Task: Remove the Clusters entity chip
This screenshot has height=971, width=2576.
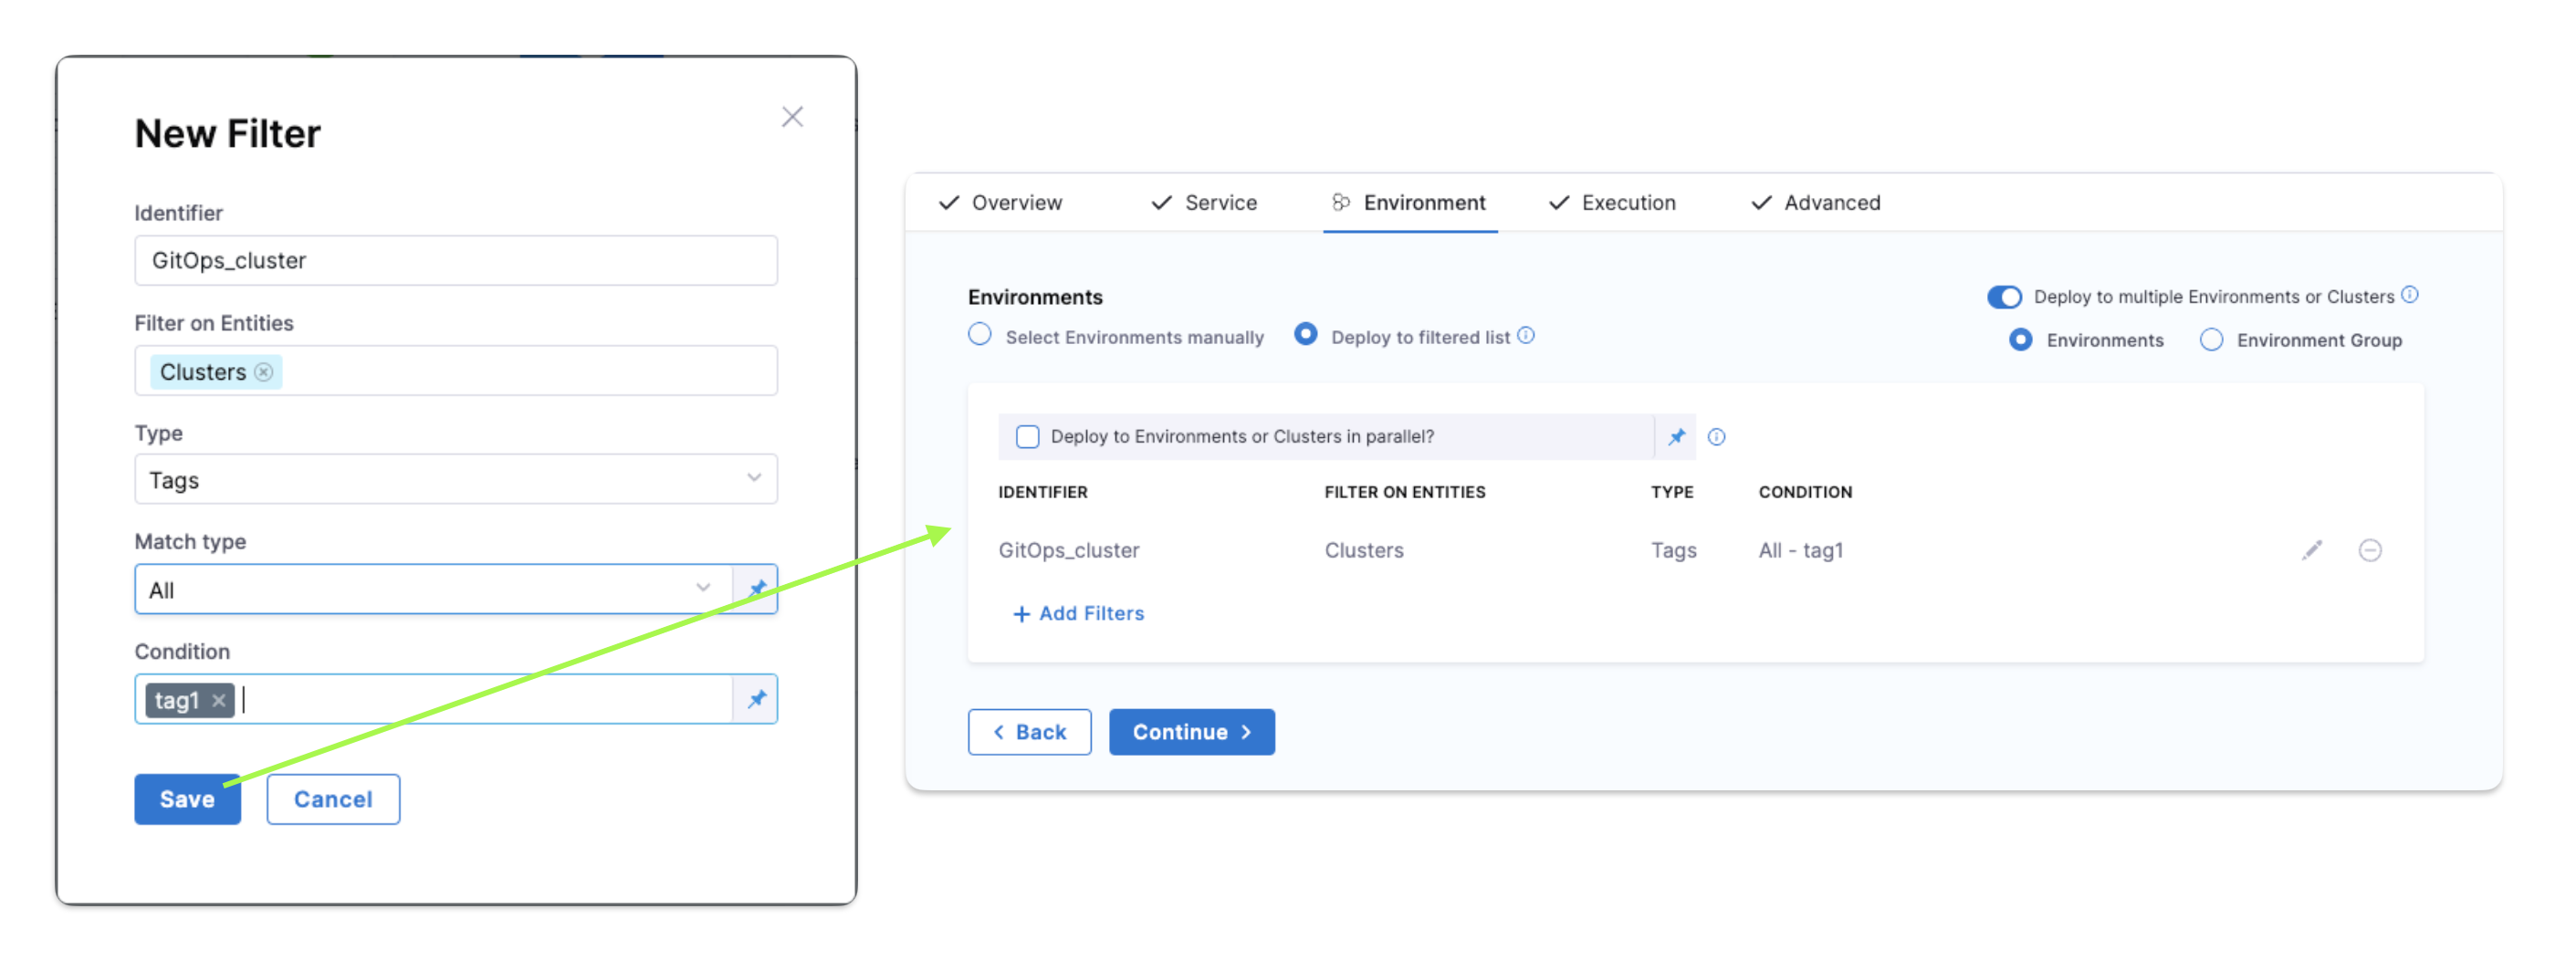Action: [x=264, y=372]
